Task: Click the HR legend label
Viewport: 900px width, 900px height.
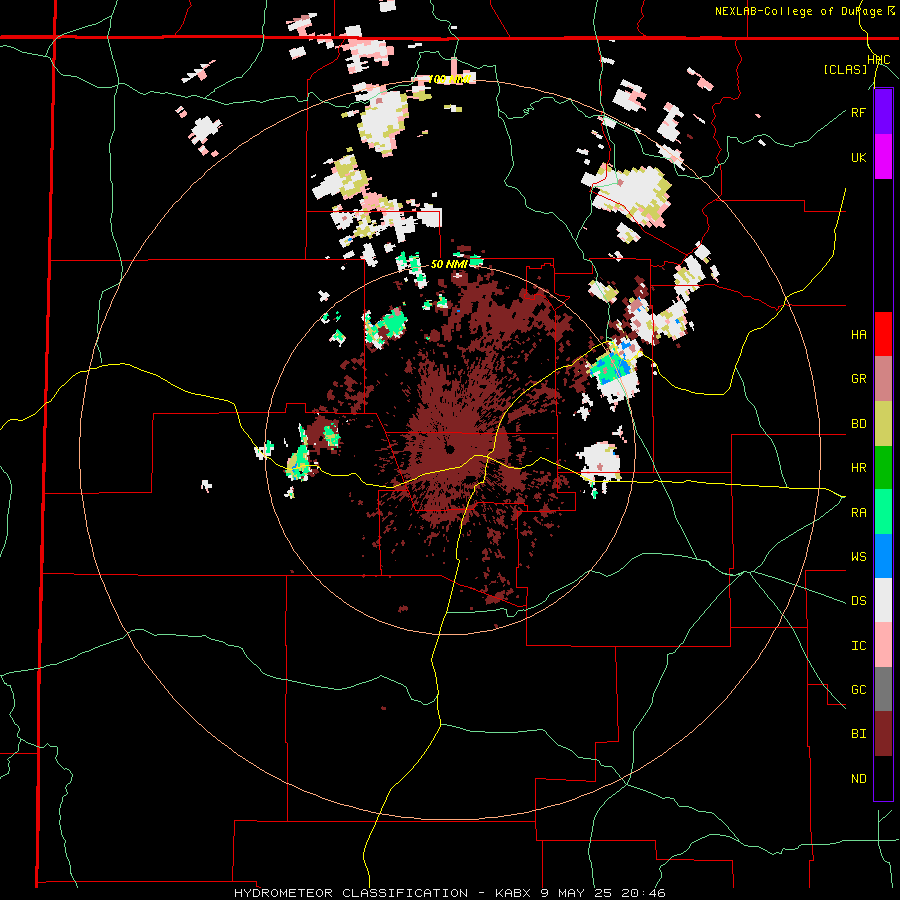Action: 858,468
